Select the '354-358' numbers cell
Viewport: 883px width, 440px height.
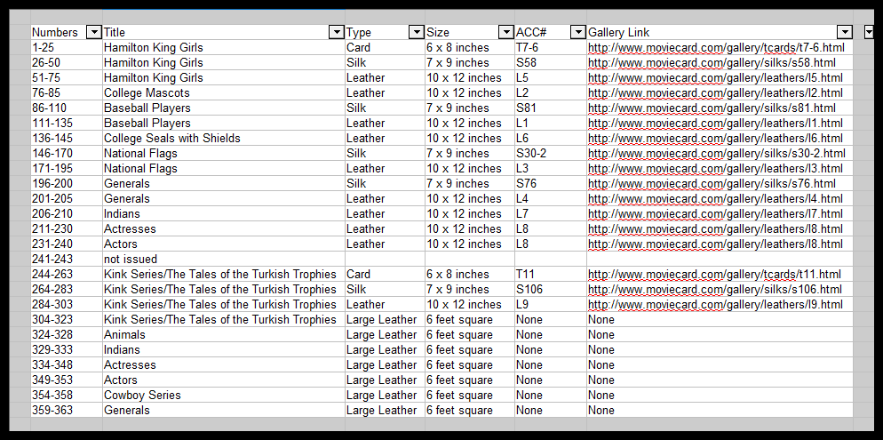(66, 395)
